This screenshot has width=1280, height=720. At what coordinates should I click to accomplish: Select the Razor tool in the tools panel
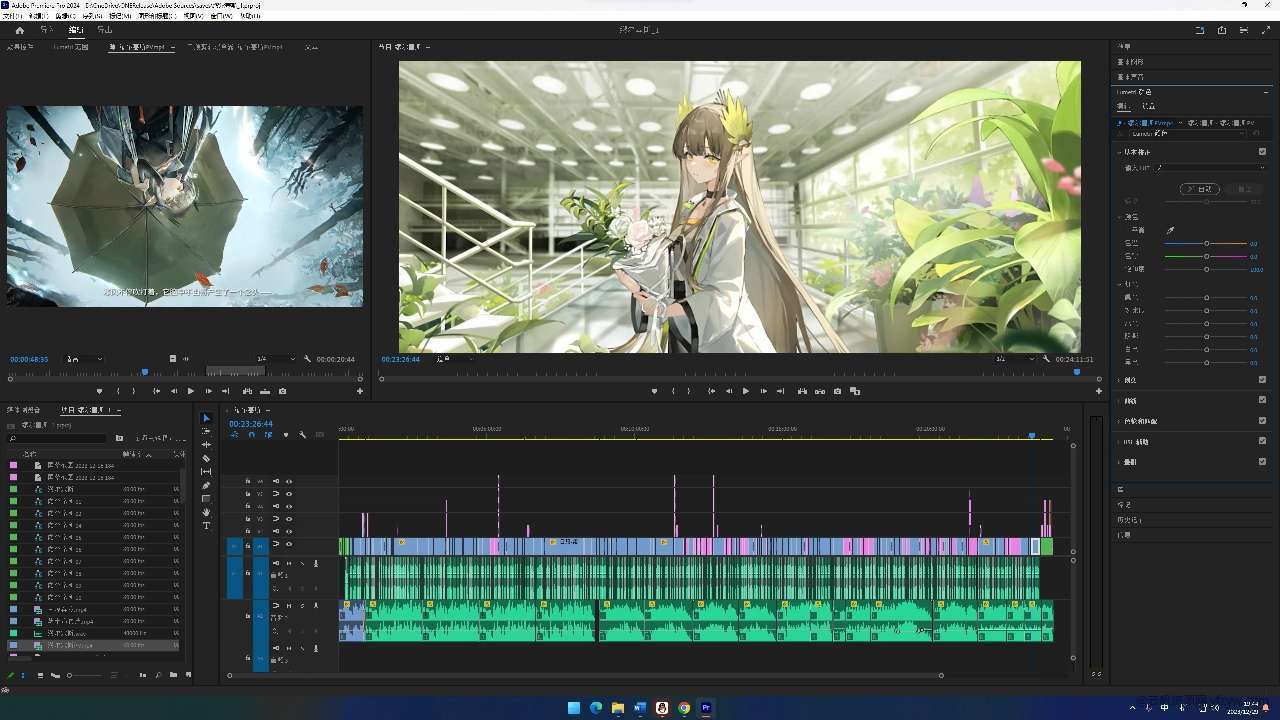[x=206, y=458]
